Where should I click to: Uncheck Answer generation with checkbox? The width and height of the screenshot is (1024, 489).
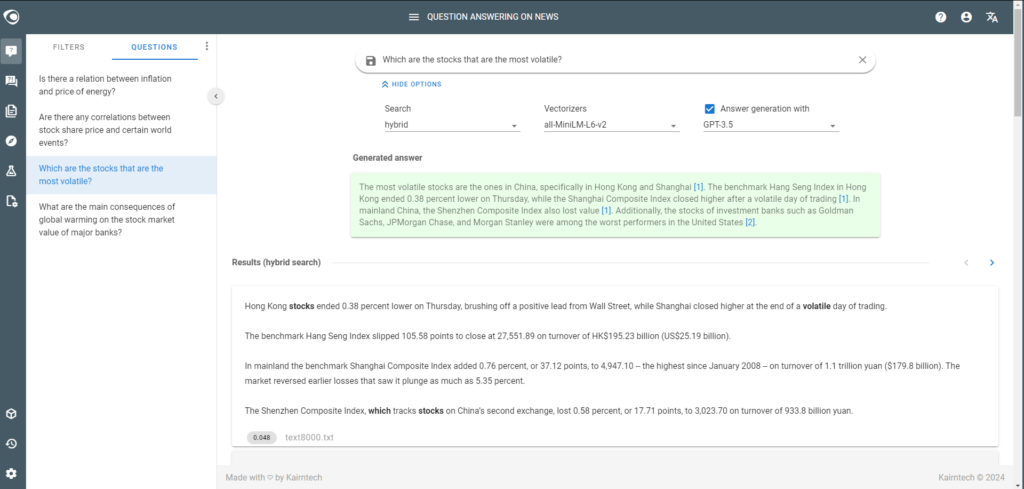point(709,108)
